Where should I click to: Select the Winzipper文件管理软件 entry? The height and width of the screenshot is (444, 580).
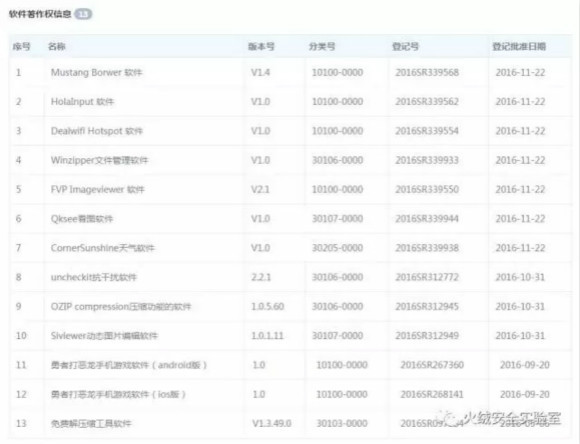pyautogui.click(x=99, y=160)
